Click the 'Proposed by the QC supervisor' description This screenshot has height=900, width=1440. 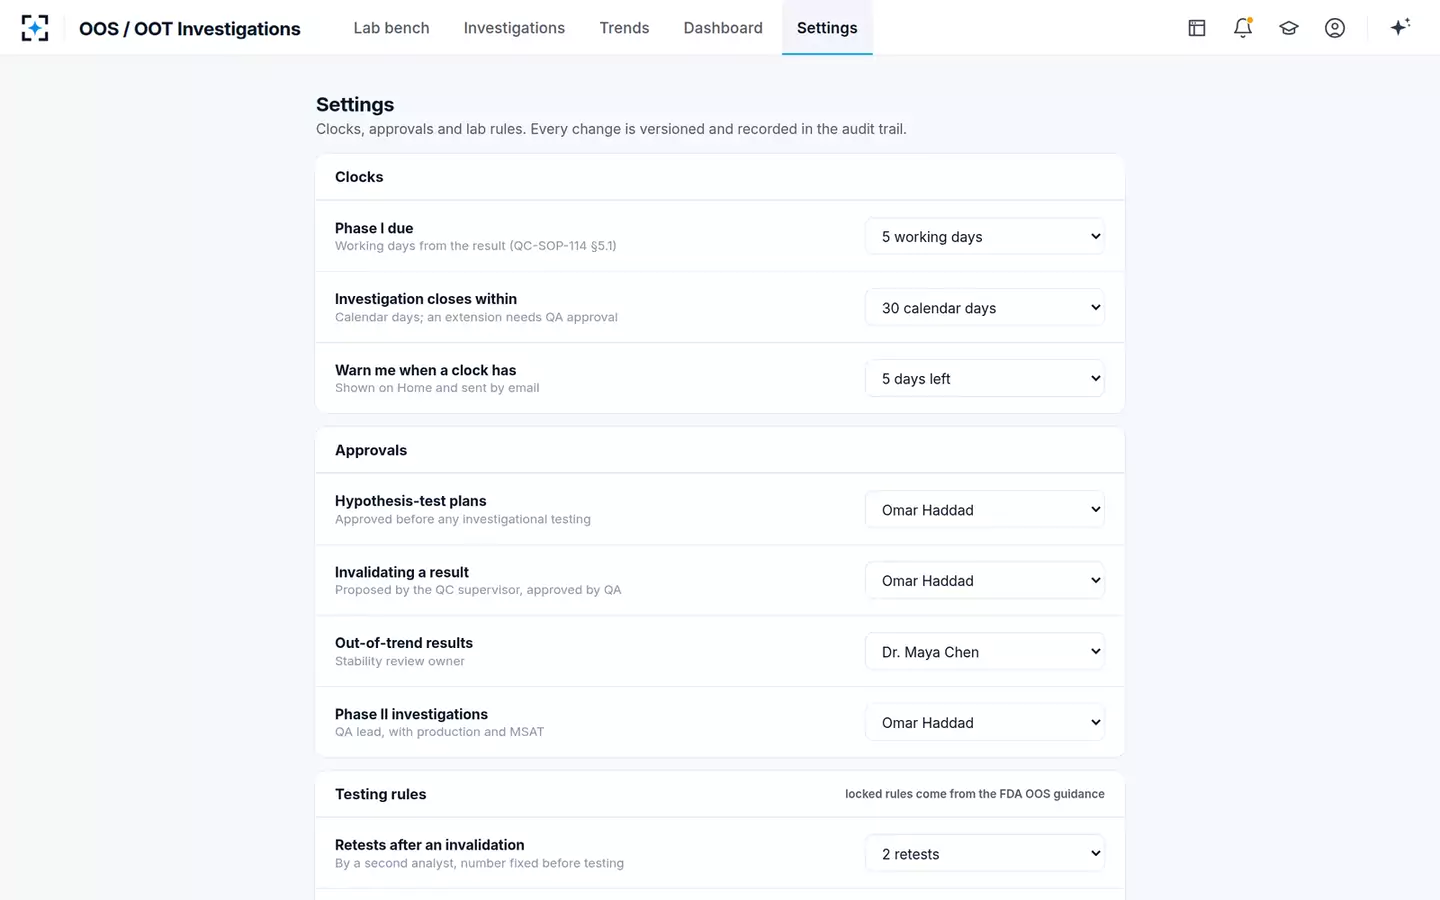click(478, 590)
